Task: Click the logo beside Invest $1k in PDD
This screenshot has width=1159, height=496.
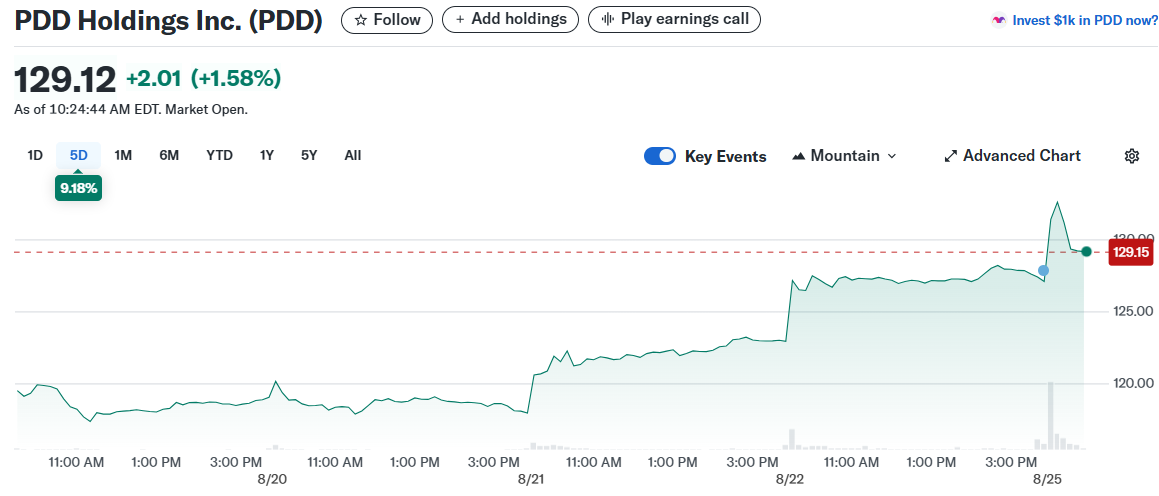Action: tap(999, 21)
